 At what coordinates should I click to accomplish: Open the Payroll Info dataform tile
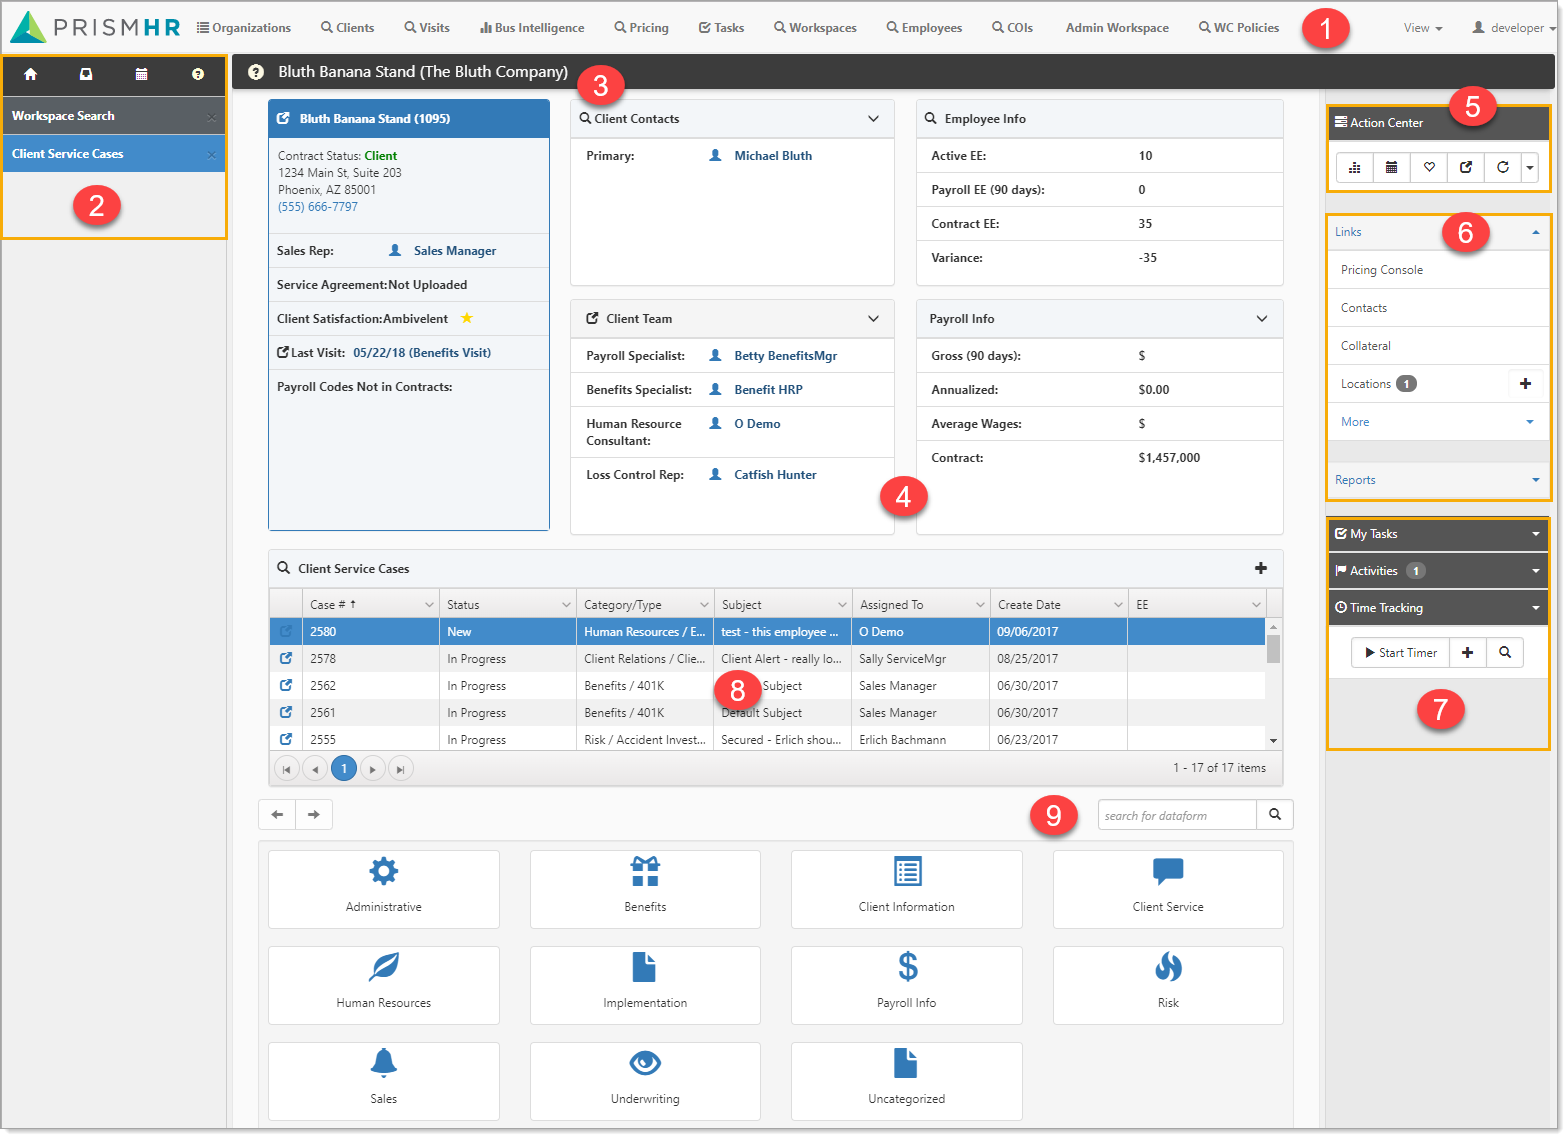[907, 985]
